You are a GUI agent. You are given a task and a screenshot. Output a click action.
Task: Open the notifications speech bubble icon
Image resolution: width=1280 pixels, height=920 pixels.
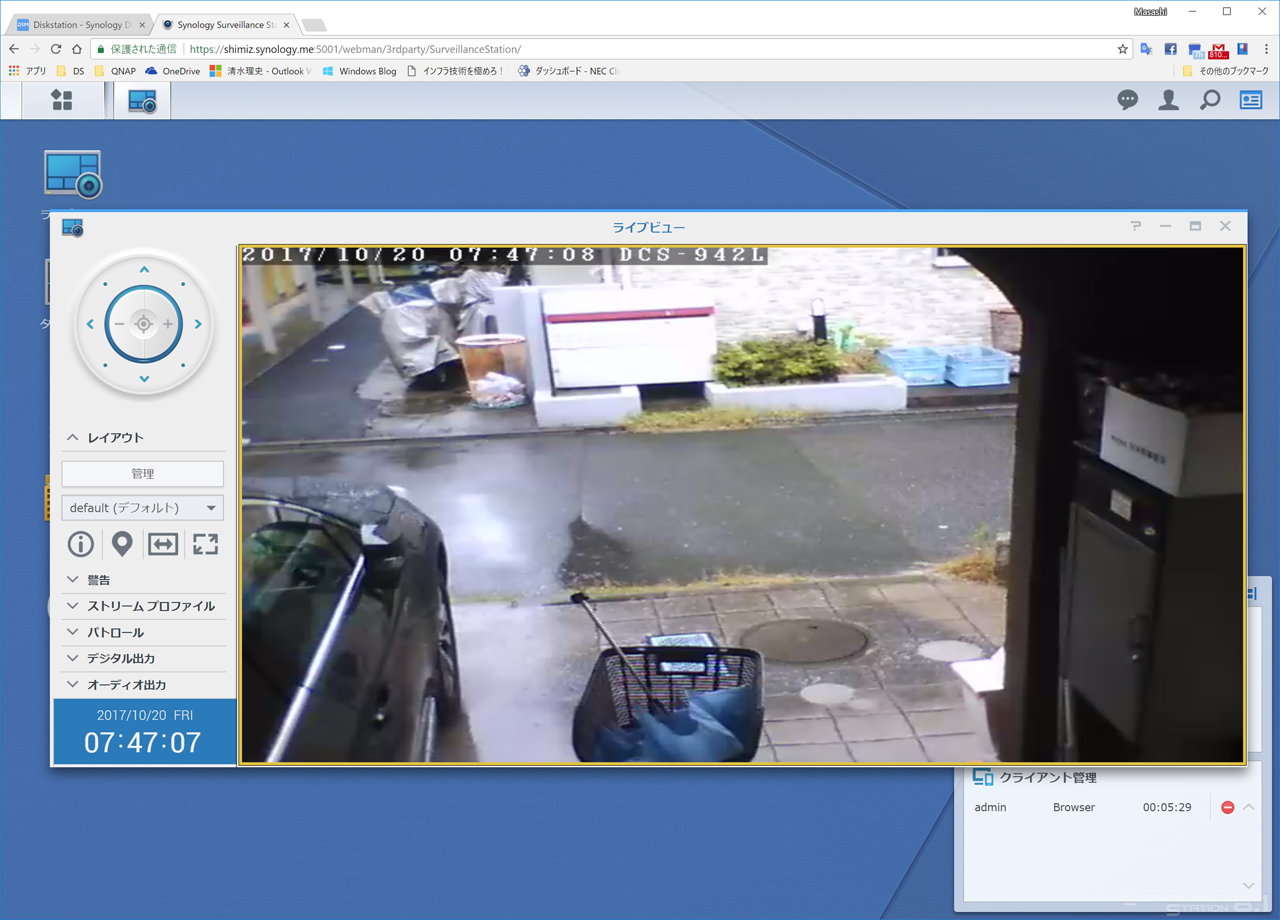click(x=1127, y=100)
